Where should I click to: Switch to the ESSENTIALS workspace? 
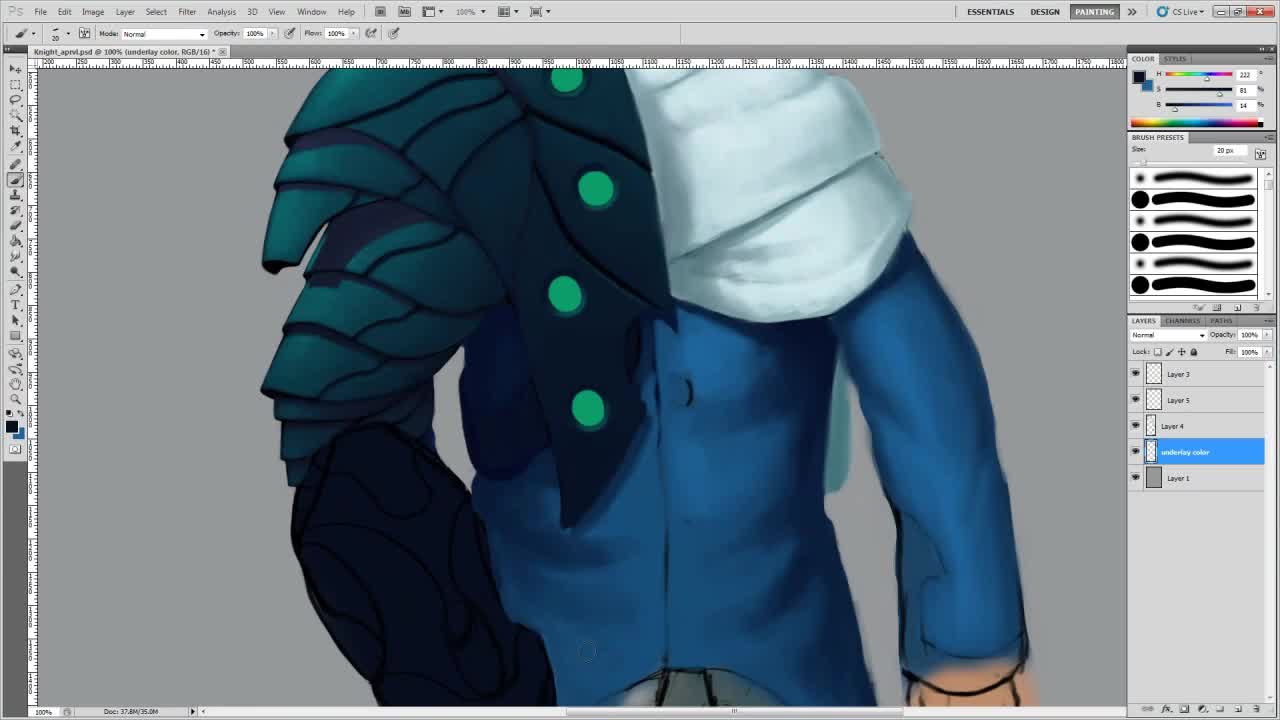990,11
